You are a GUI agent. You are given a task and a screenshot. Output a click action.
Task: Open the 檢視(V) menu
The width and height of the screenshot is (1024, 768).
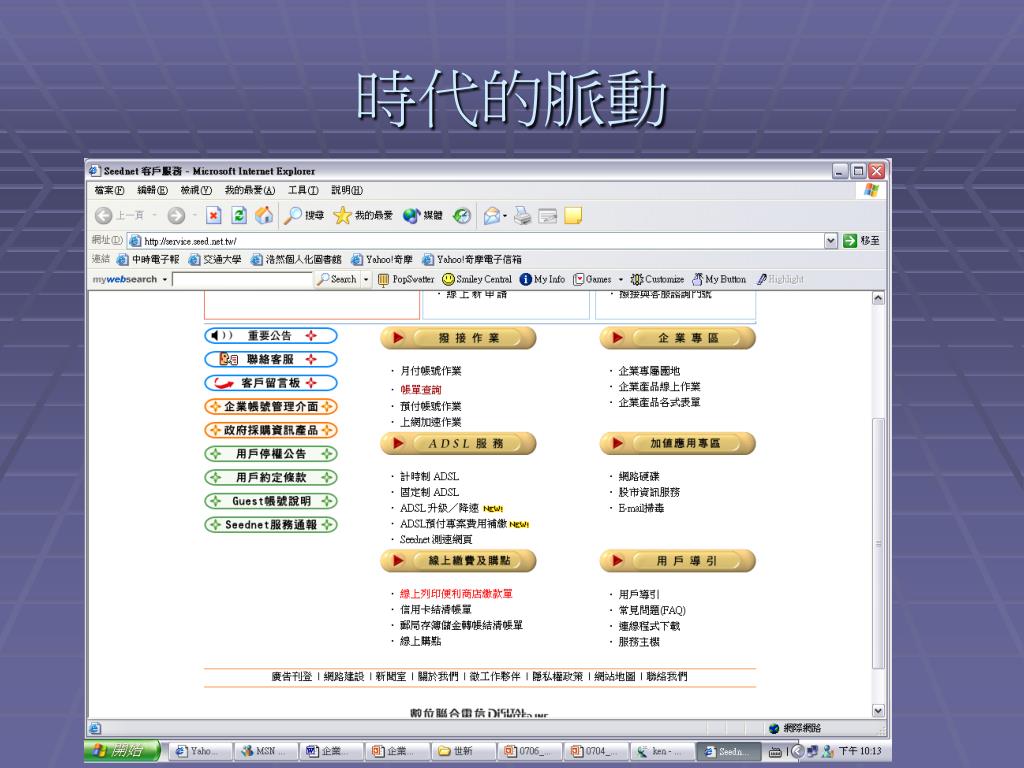pyautogui.click(x=196, y=190)
